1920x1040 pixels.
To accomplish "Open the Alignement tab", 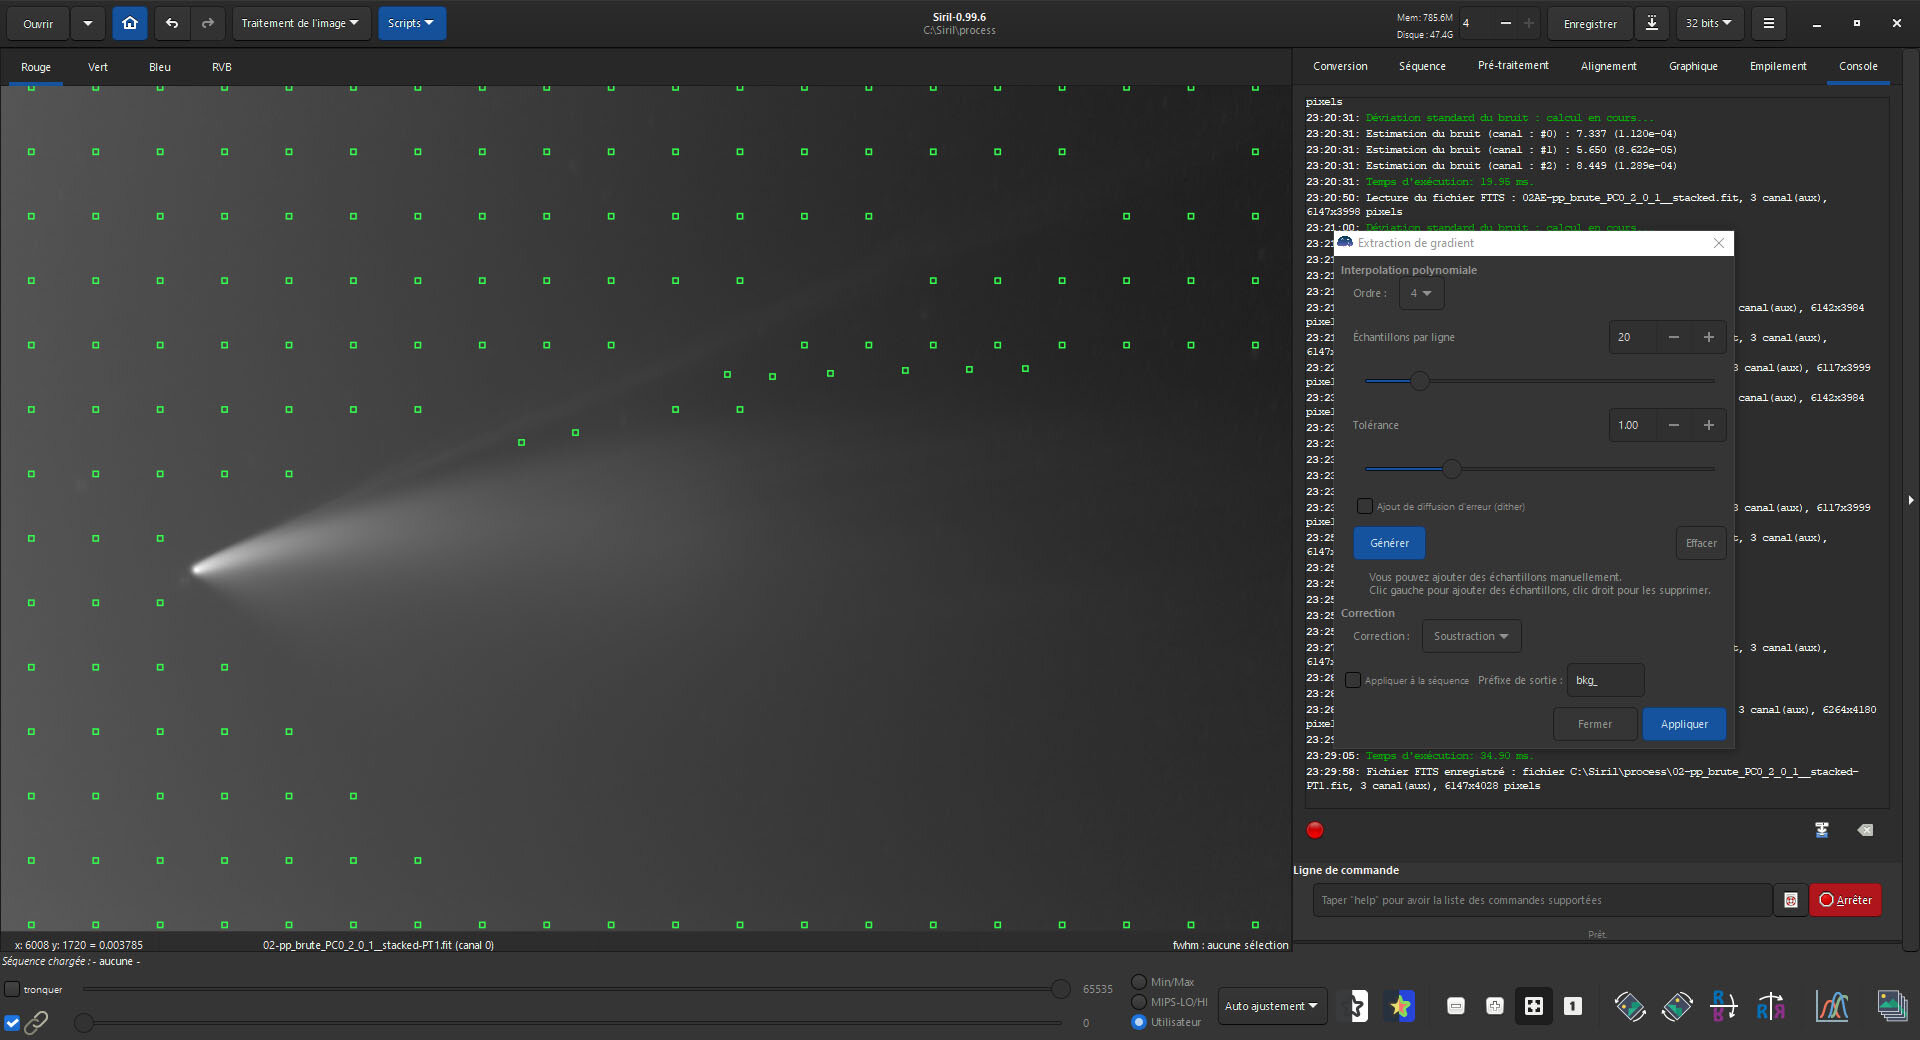I will coord(1608,66).
